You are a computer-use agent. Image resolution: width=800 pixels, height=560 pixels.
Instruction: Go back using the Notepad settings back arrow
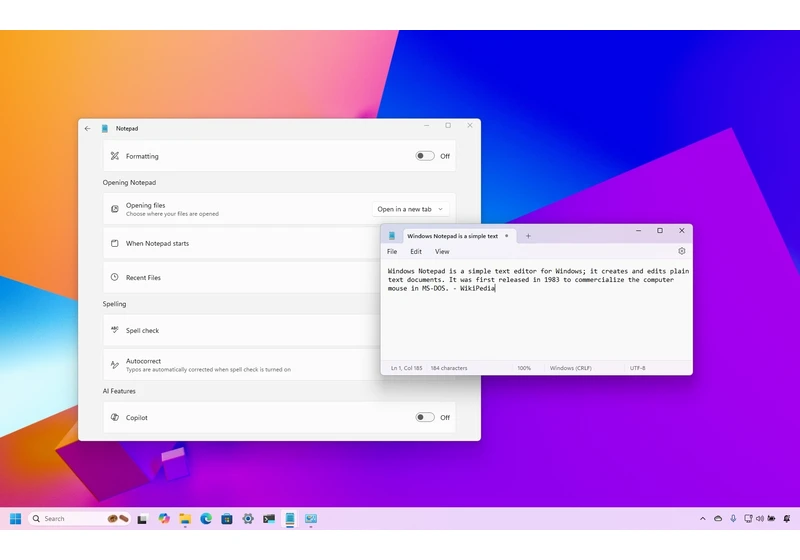coord(88,129)
